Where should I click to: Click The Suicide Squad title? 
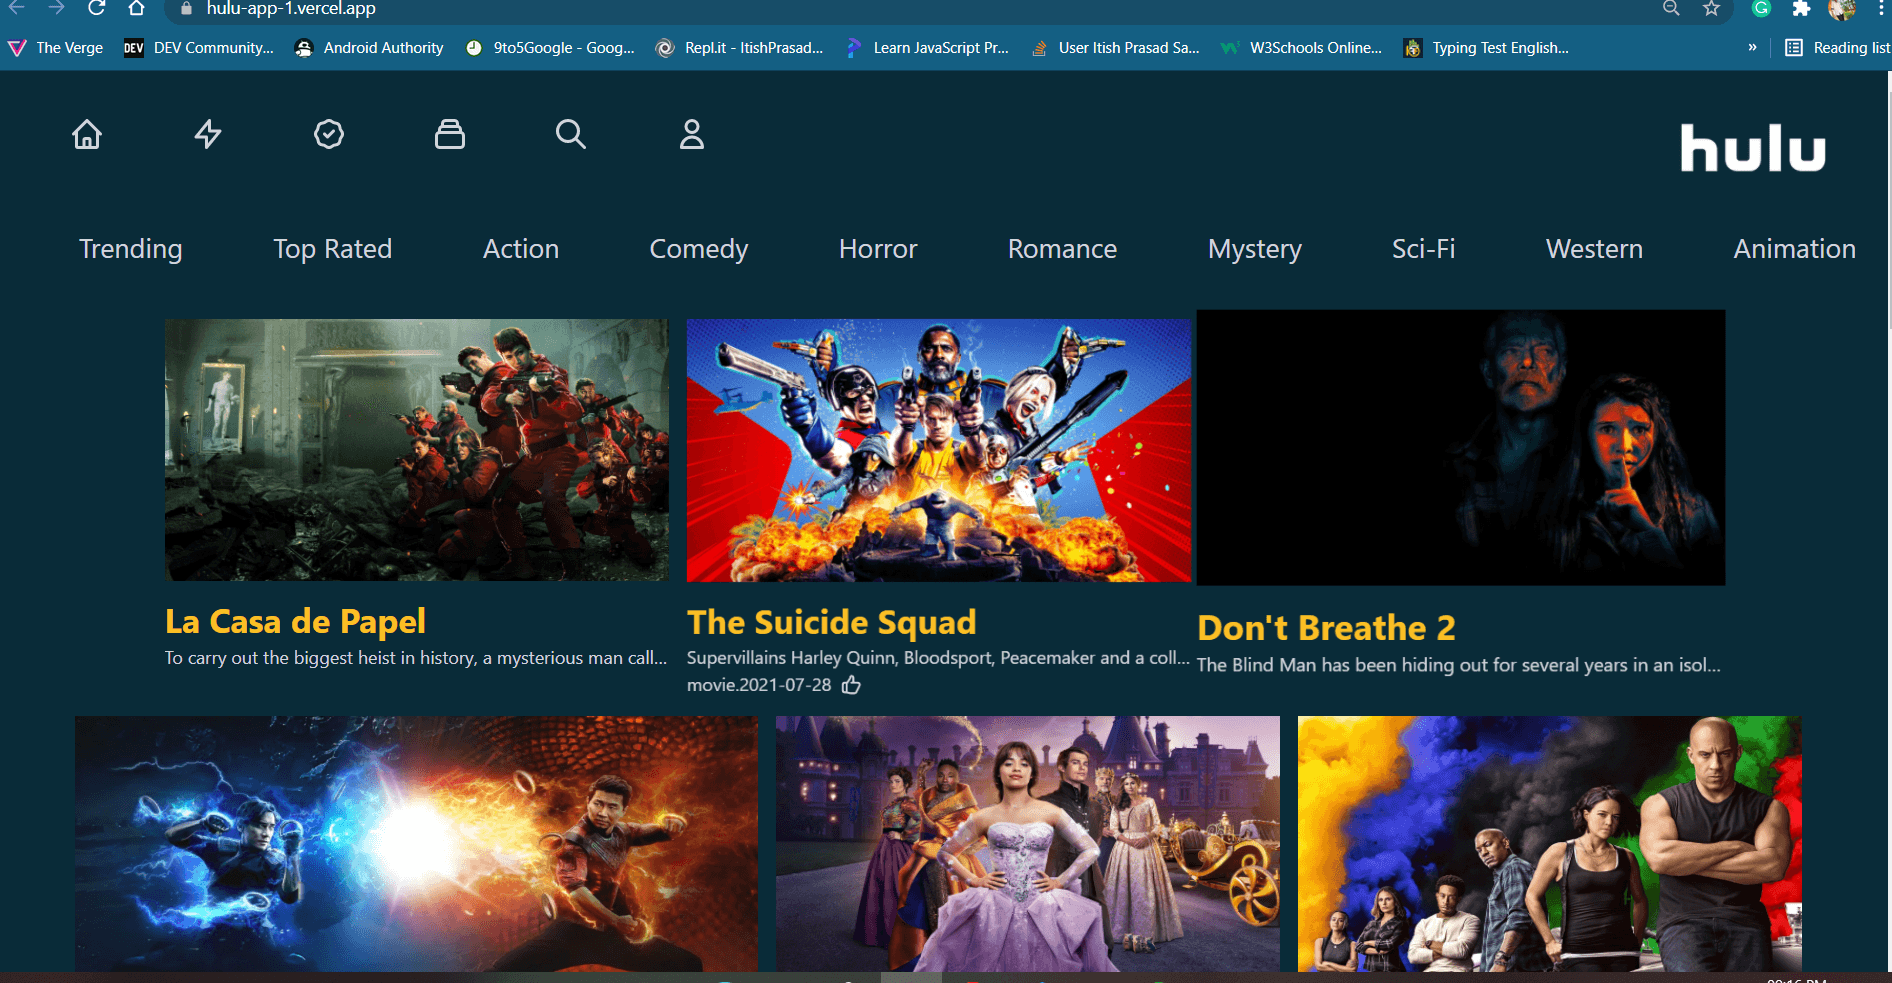(832, 622)
